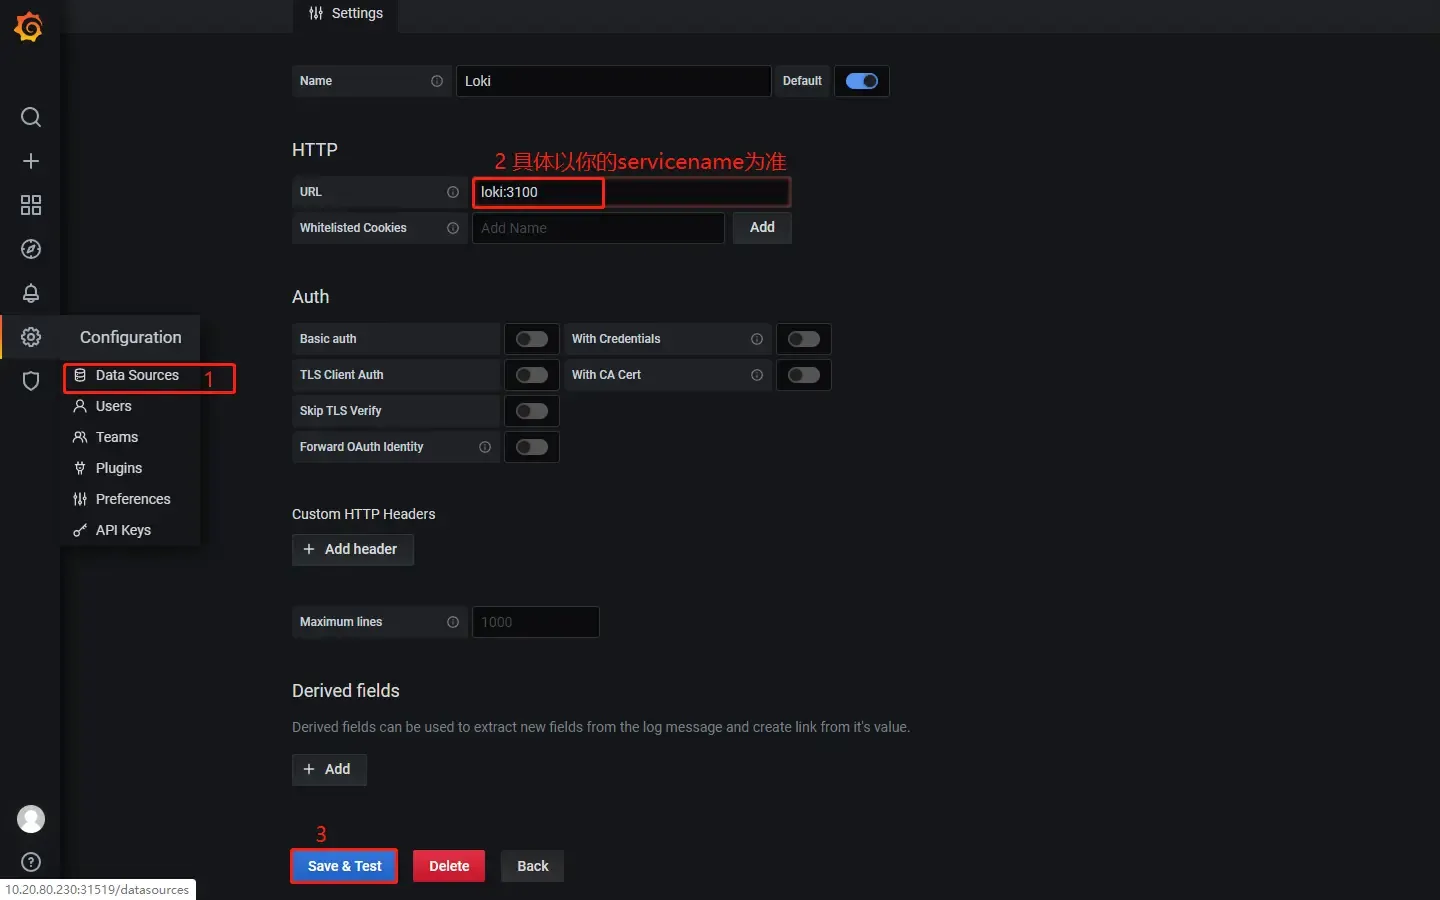Select Data Sources in Configuration menu

coord(137,376)
